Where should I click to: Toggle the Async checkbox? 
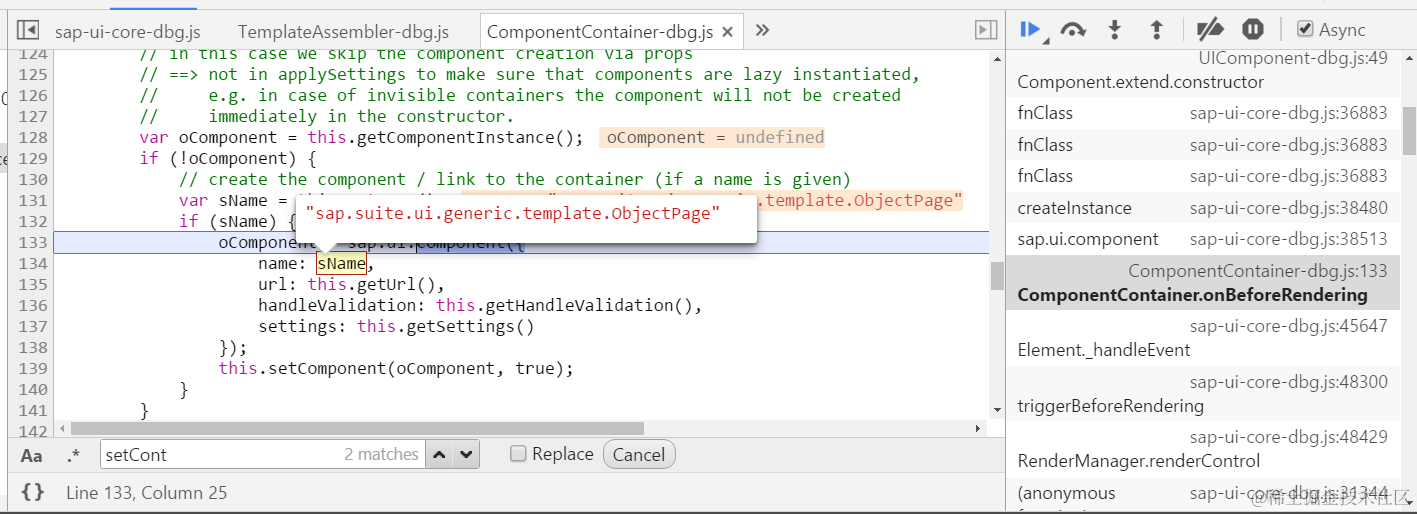click(1305, 29)
